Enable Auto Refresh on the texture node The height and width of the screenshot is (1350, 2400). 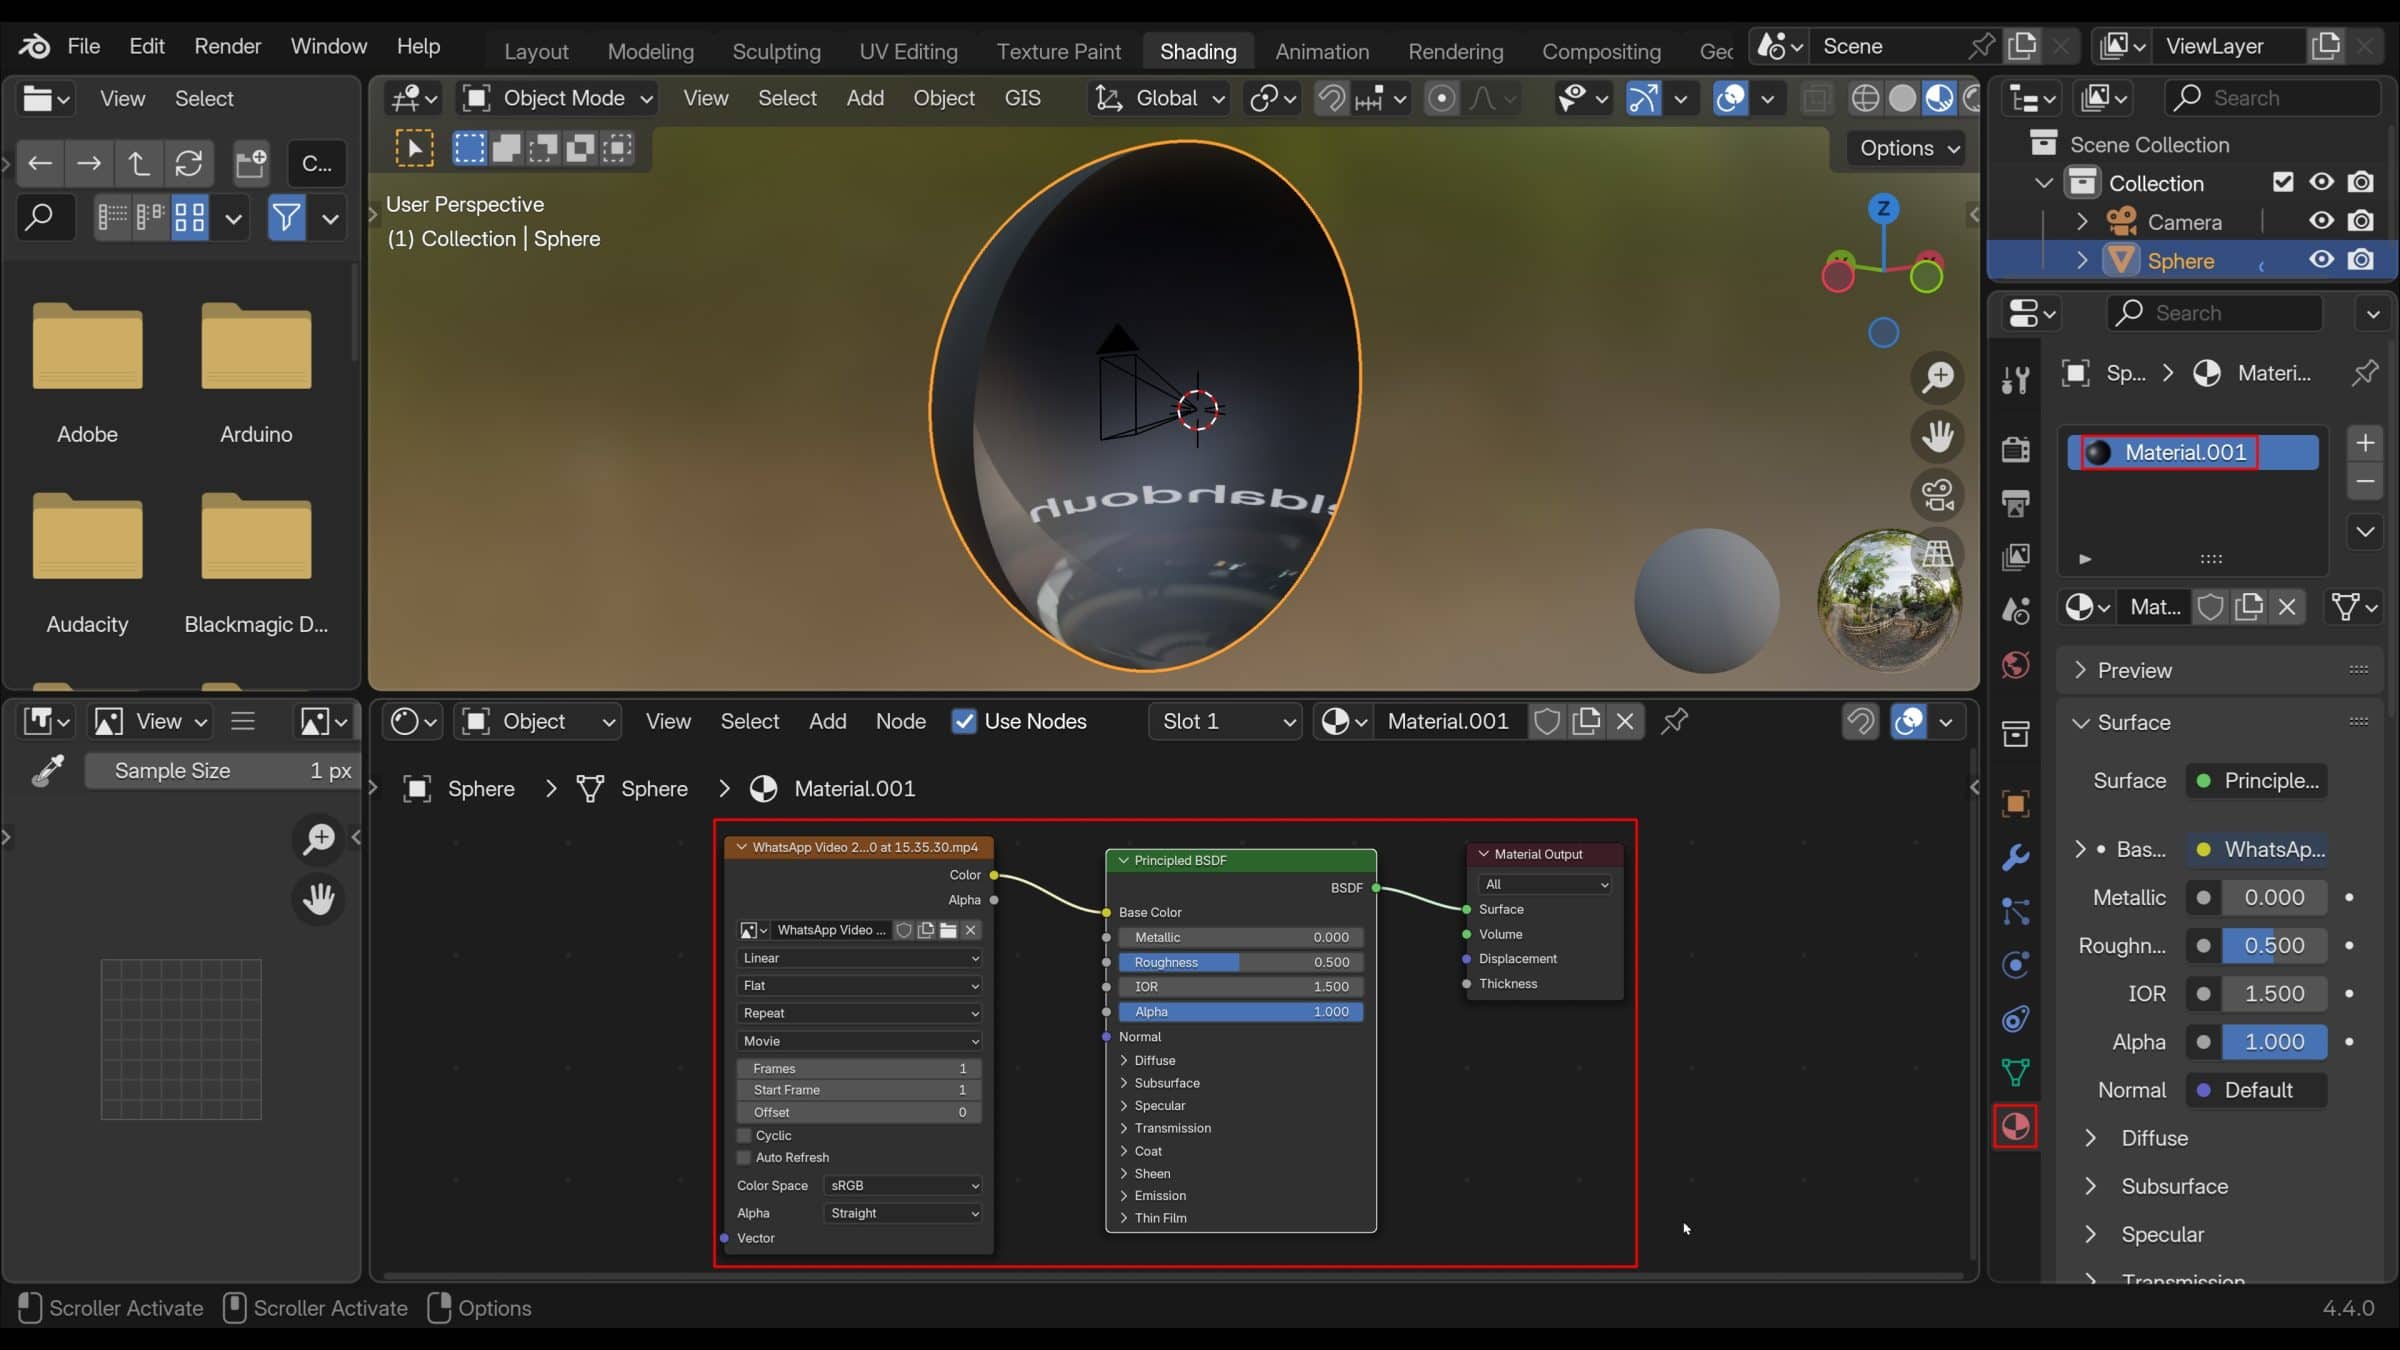pyautogui.click(x=744, y=1158)
